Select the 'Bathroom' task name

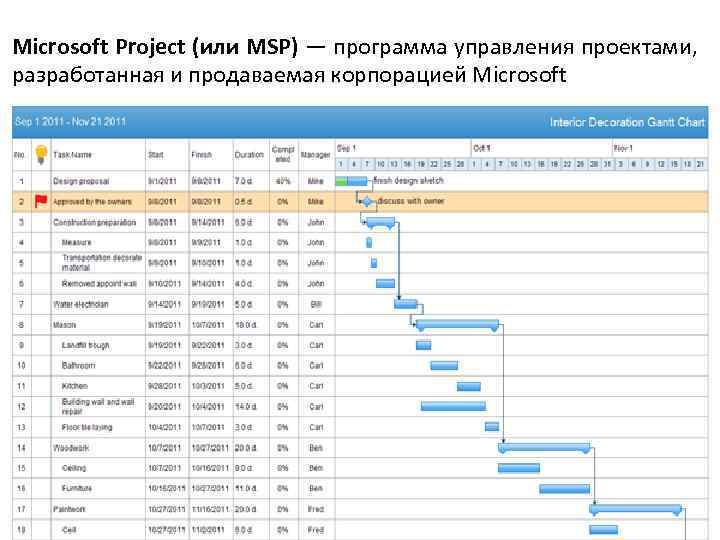tap(79, 366)
